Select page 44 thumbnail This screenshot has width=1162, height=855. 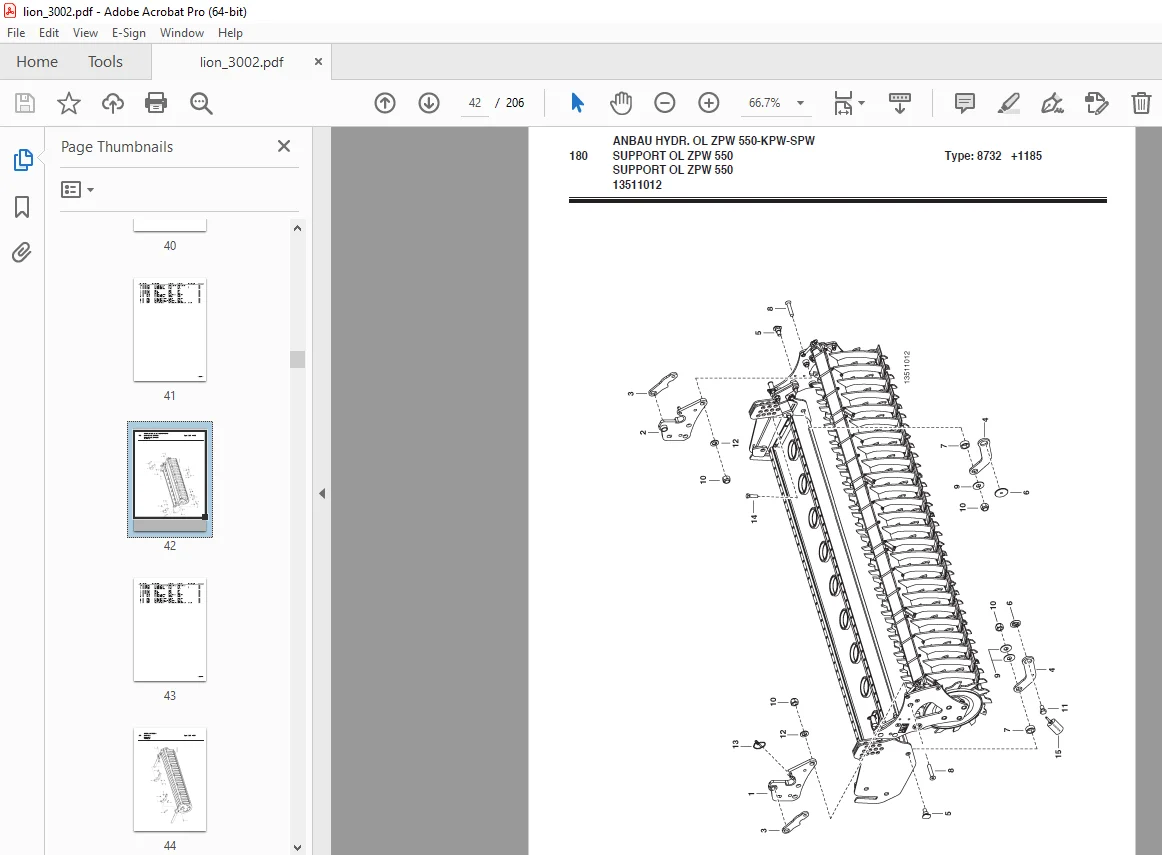click(x=170, y=779)
